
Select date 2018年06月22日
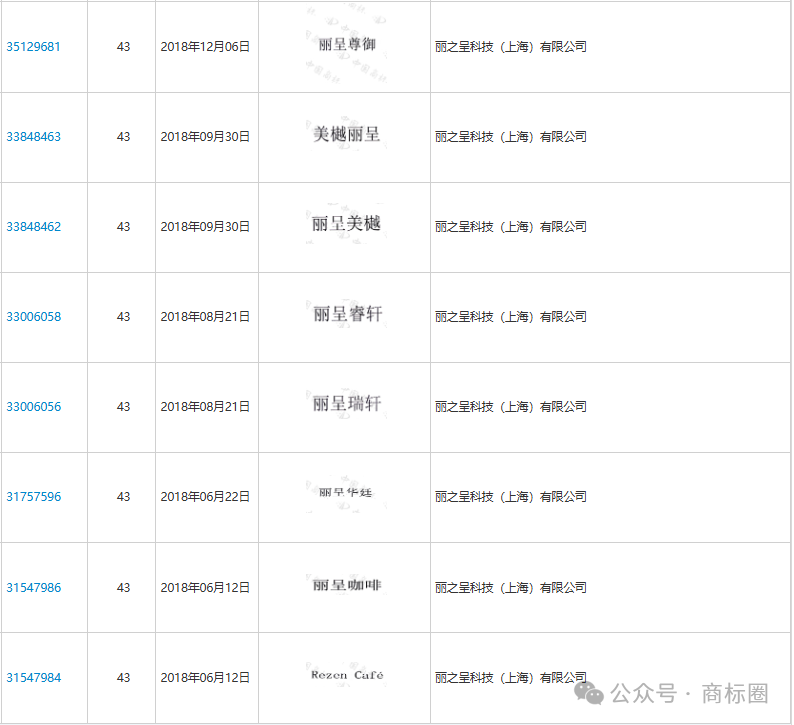(x=205, y=497)
